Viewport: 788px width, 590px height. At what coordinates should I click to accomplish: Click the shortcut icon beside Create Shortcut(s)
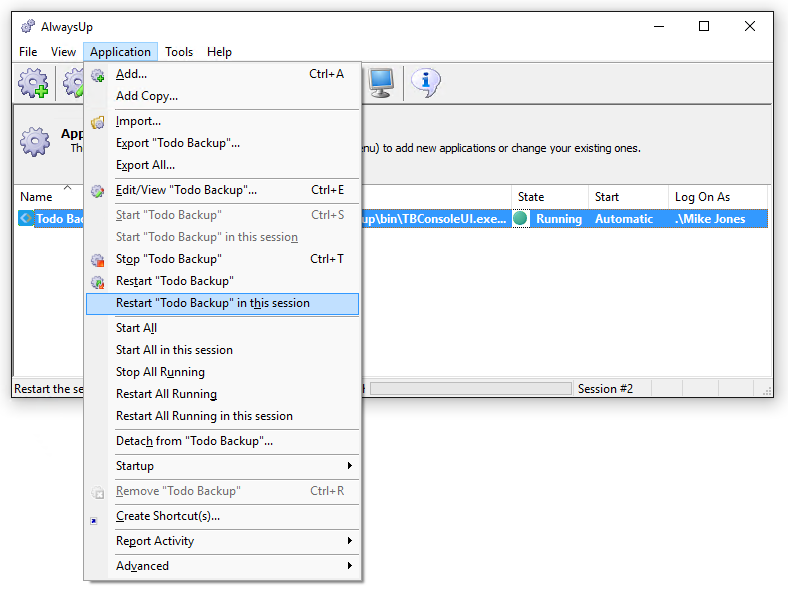click(x=94, y=521)
